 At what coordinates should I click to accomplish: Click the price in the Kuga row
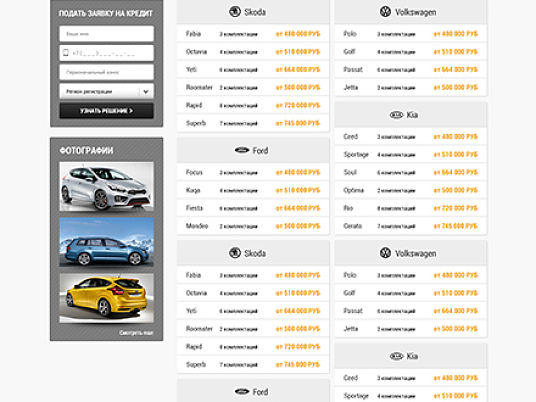pyautogui.click(x=298, y=190)
